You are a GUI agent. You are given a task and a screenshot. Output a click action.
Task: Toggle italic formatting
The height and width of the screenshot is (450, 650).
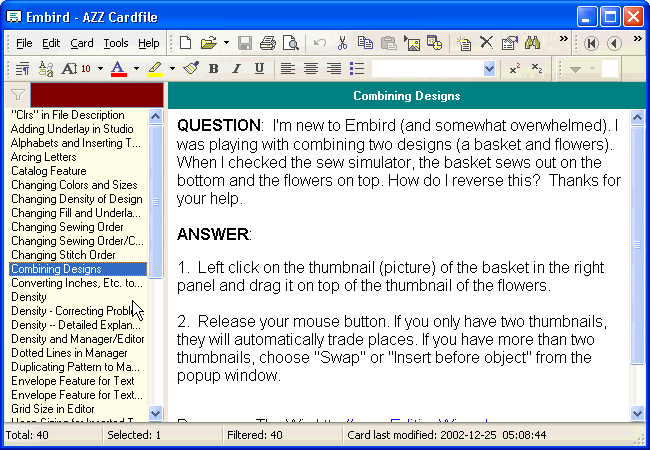(x=236, y=69)
